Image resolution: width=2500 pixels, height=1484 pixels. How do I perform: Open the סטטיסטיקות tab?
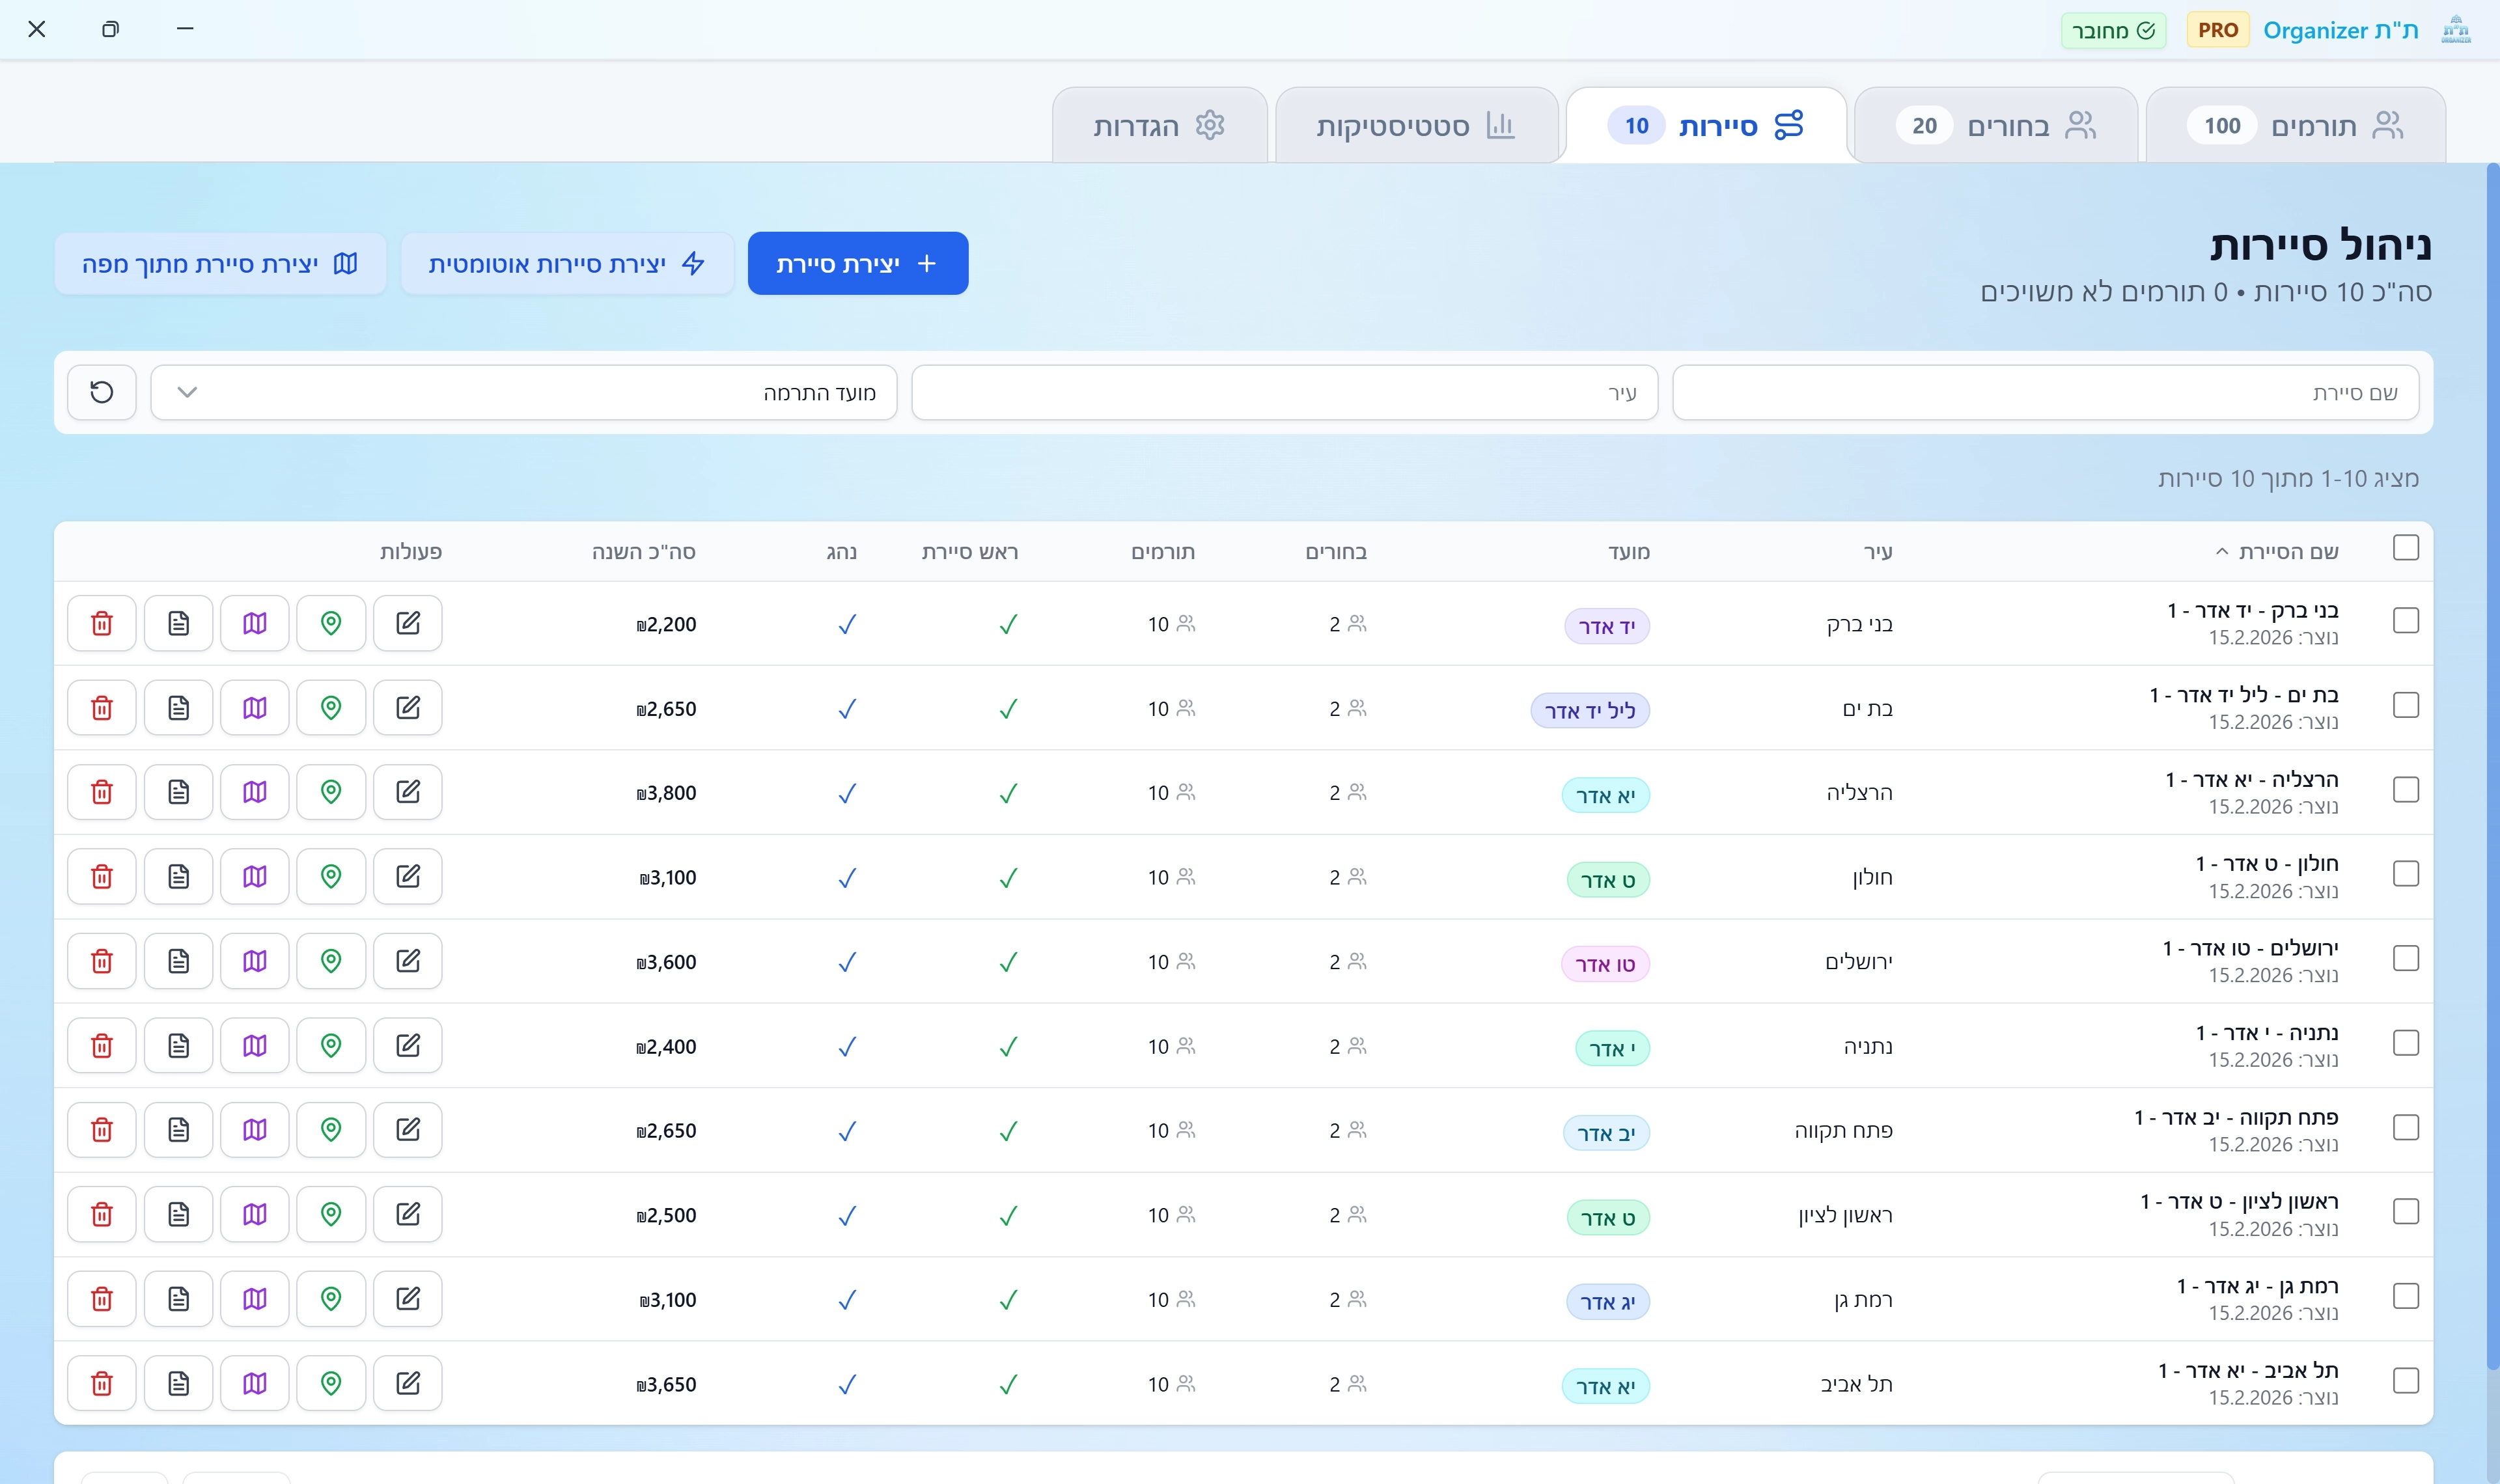(1415, 126)
